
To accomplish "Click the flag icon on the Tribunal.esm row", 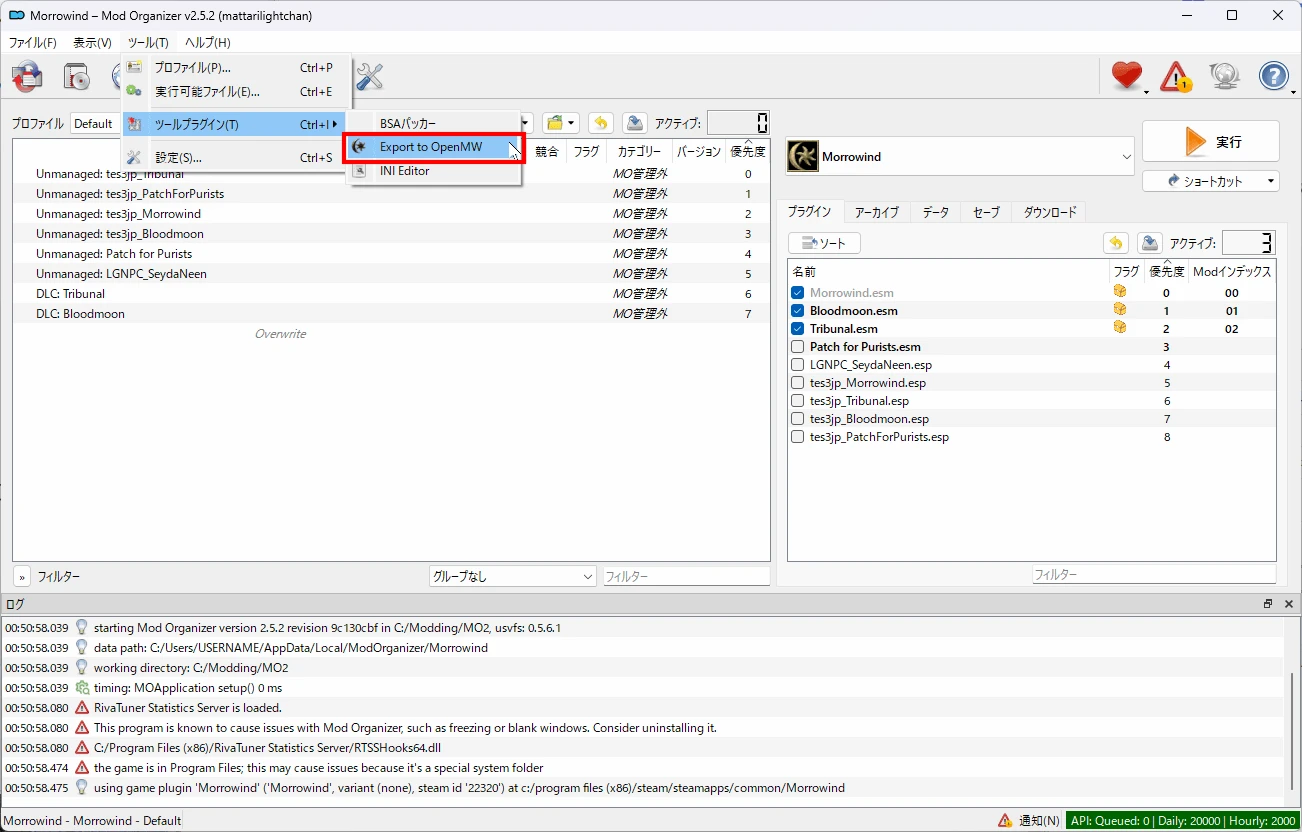I will (x=1120, y=328).
